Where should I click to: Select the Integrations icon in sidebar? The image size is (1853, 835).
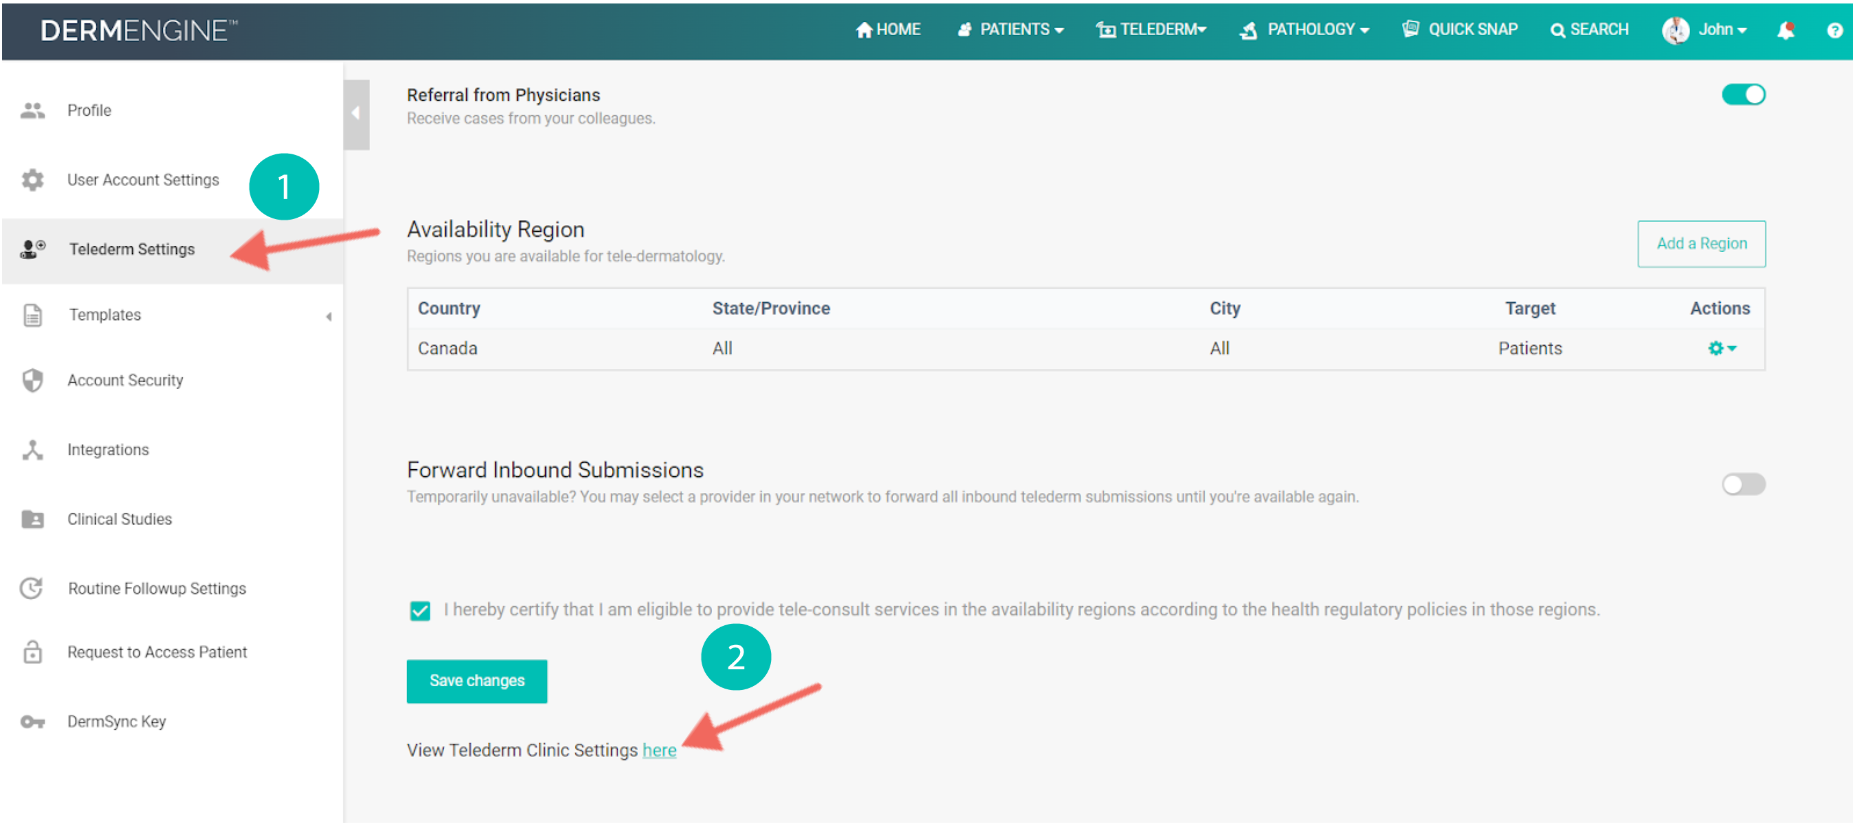coord(33,450)
